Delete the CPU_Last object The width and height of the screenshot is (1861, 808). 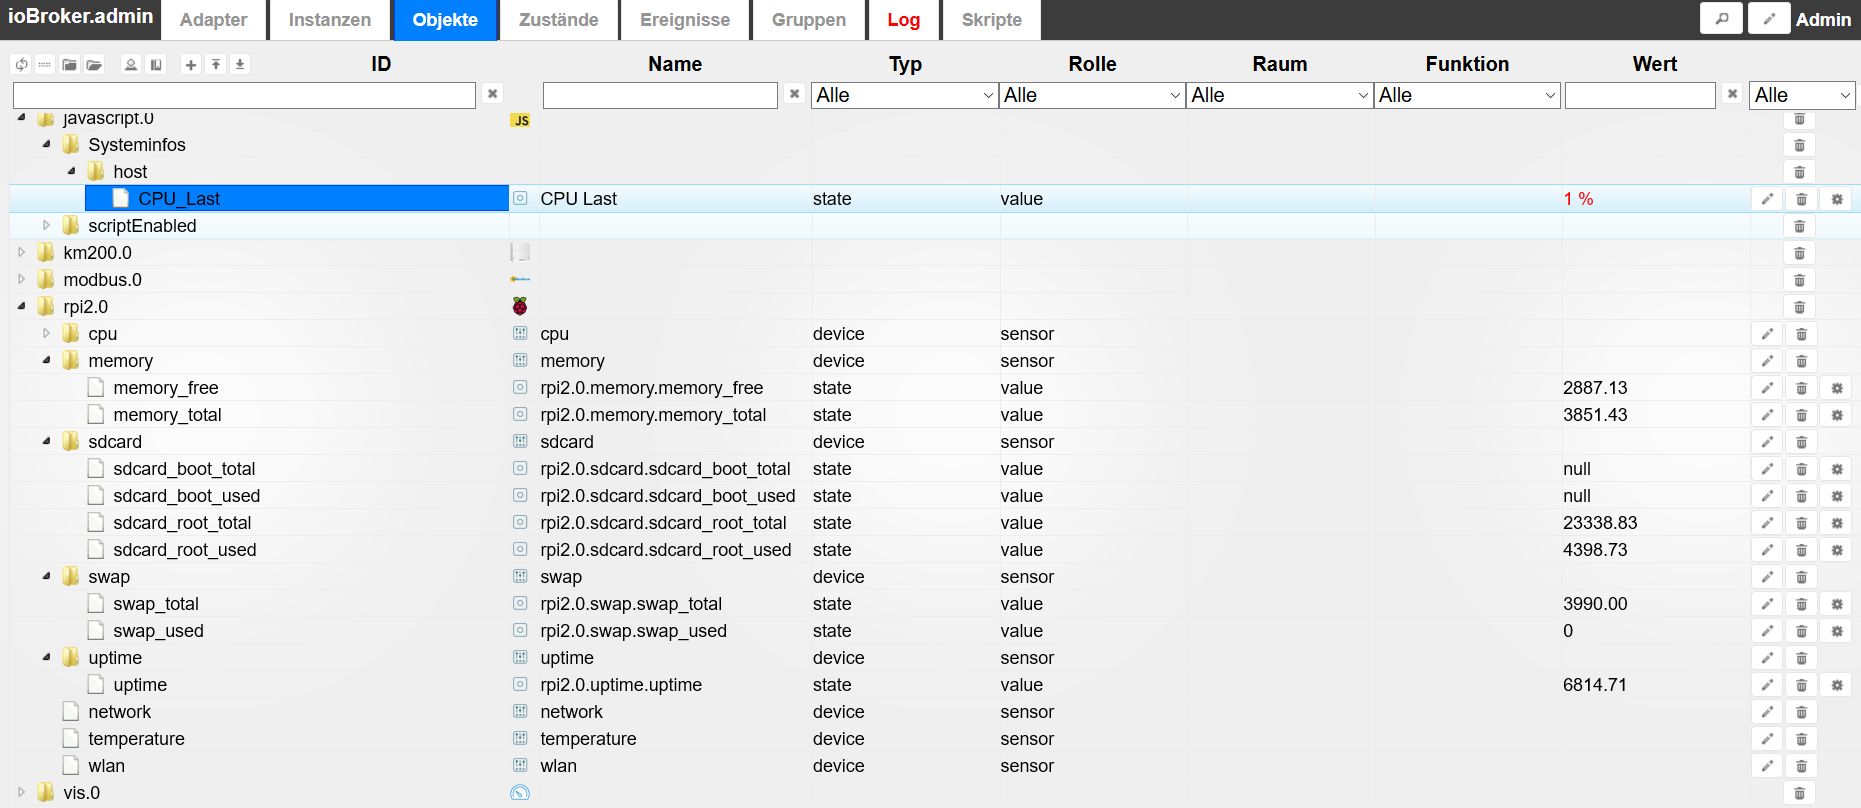[x=1801, y=199]
